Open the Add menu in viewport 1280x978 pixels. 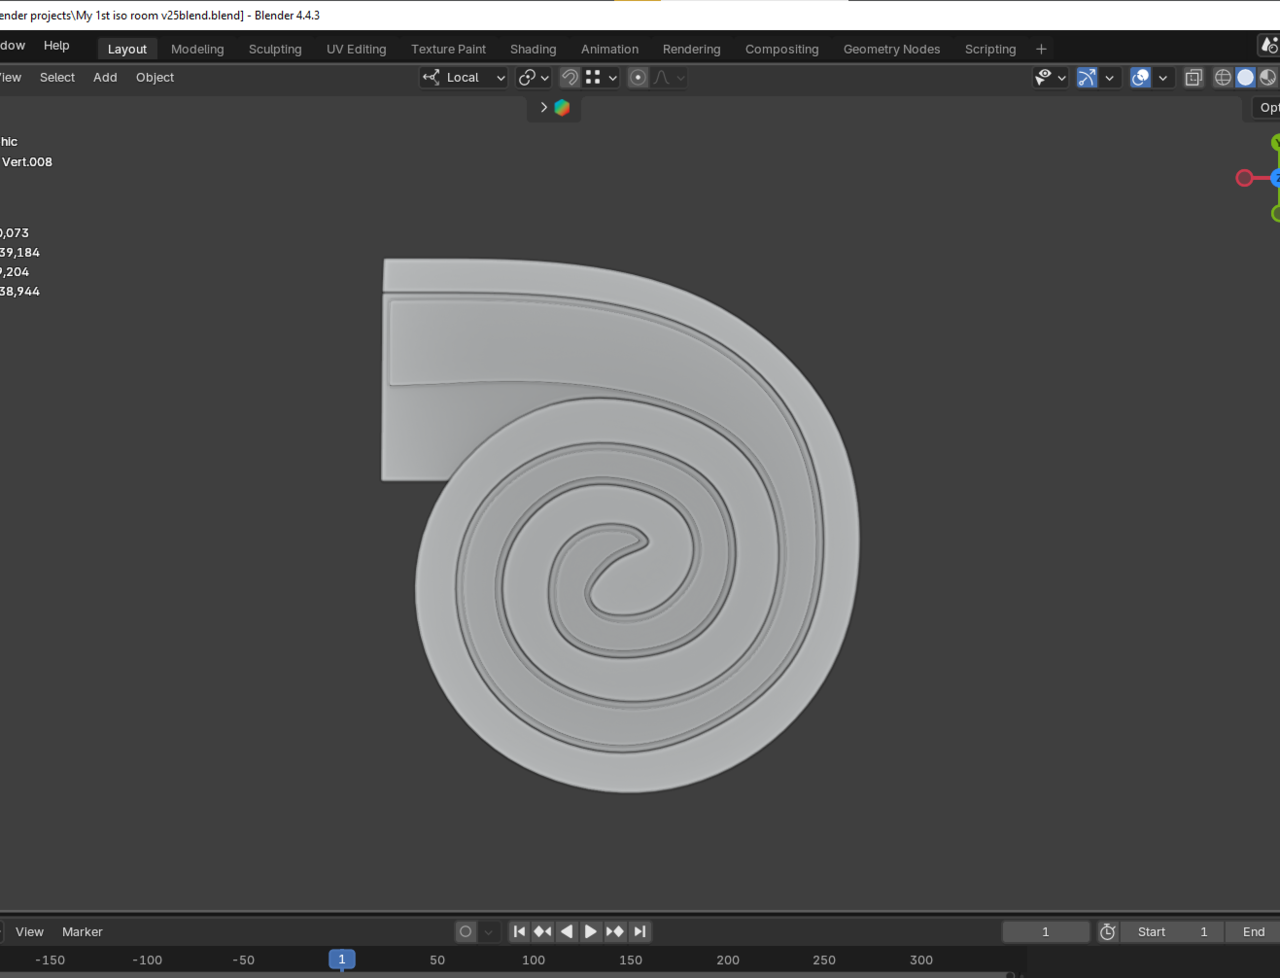click(x=105, y=78)
